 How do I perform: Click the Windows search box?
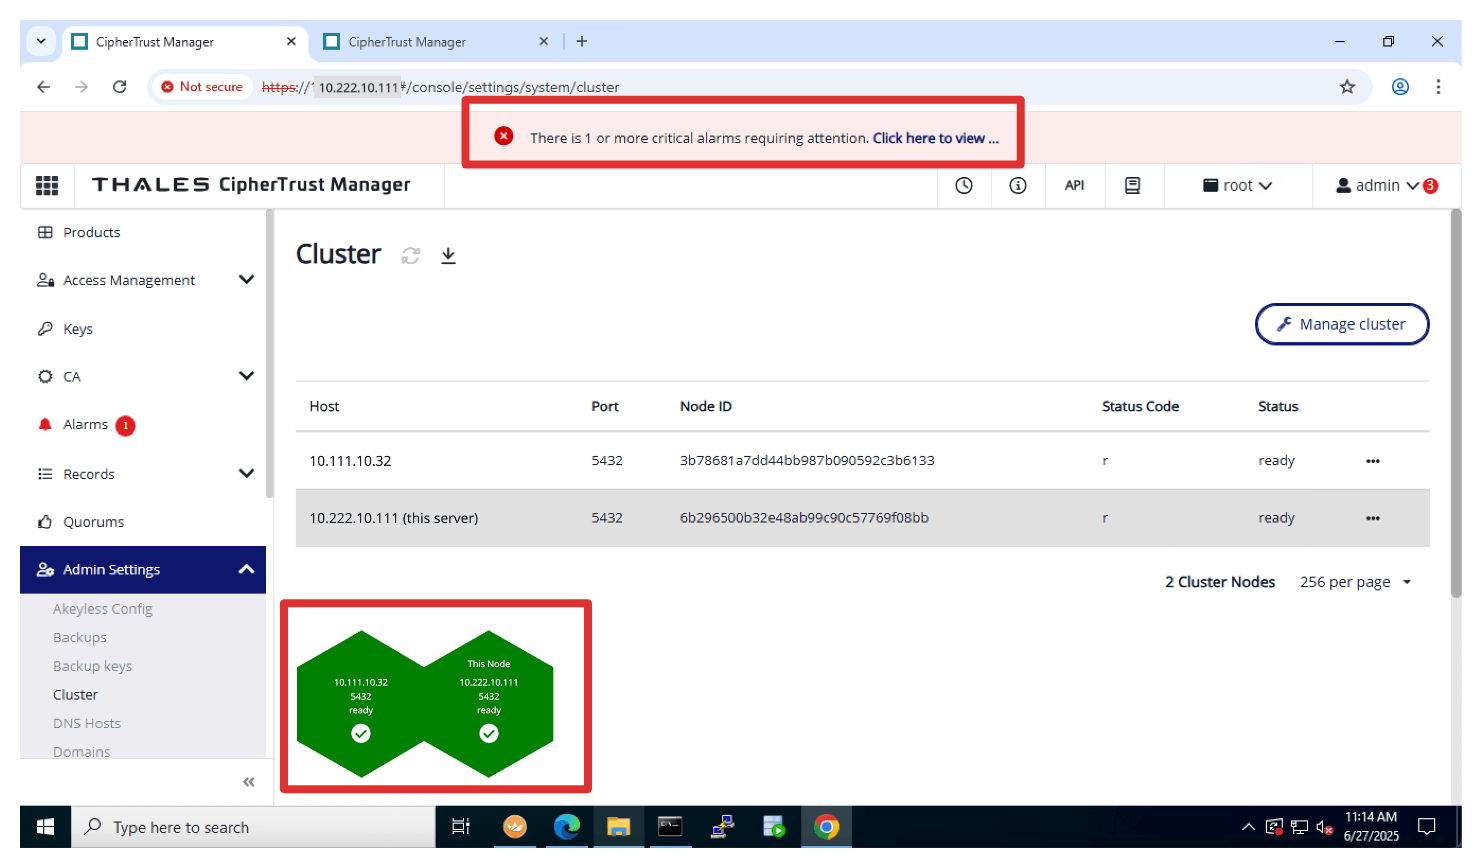tap(253, 827)
